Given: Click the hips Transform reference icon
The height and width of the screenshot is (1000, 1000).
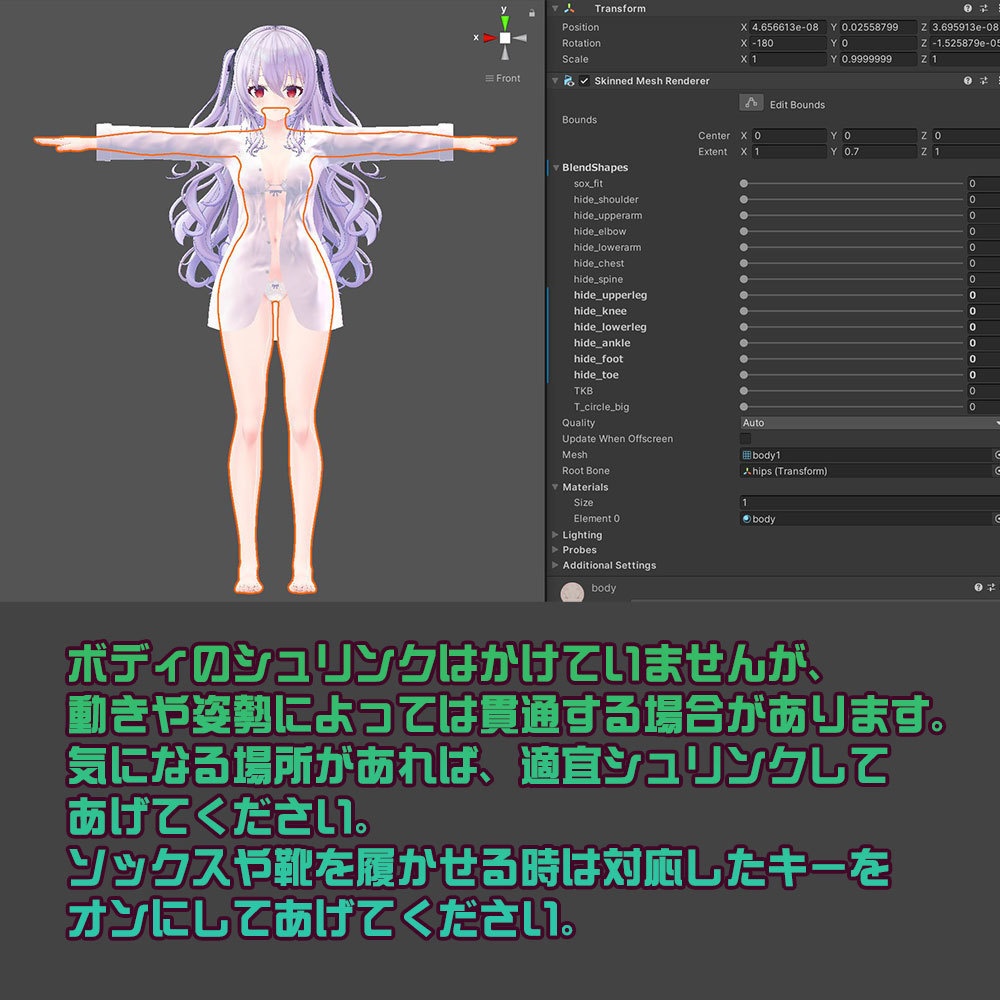Looking at the screenshot, I should pyautogui.click(x=746, y=471).
